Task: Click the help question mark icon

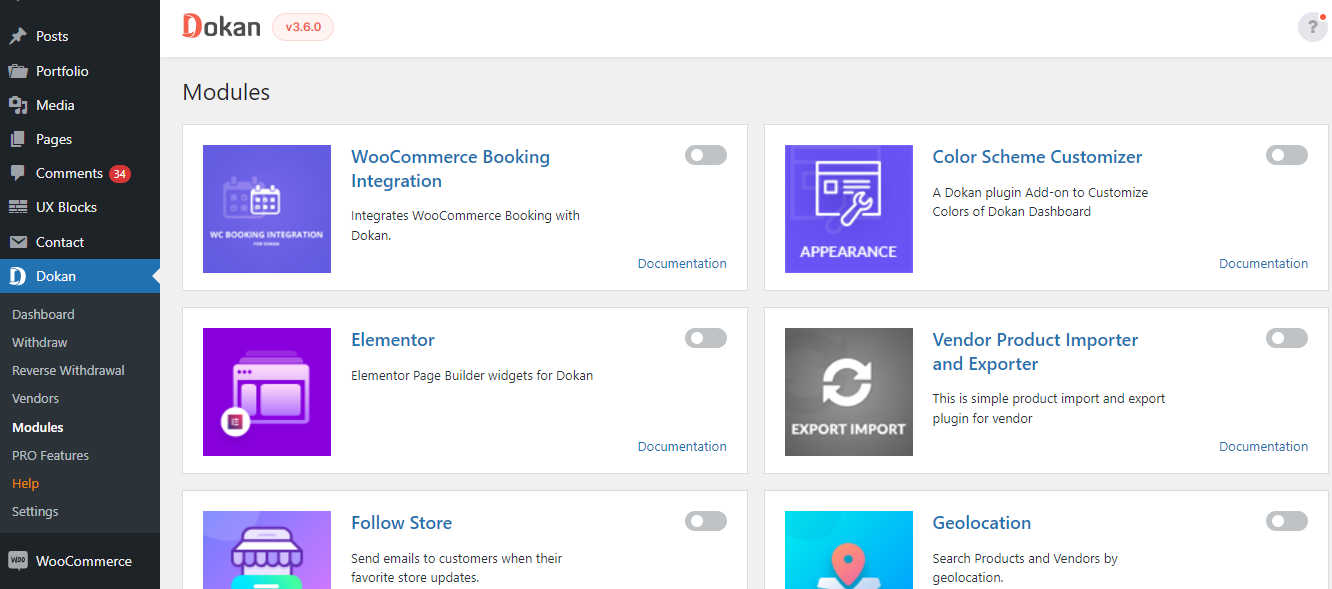Action: coord(1312,27)
